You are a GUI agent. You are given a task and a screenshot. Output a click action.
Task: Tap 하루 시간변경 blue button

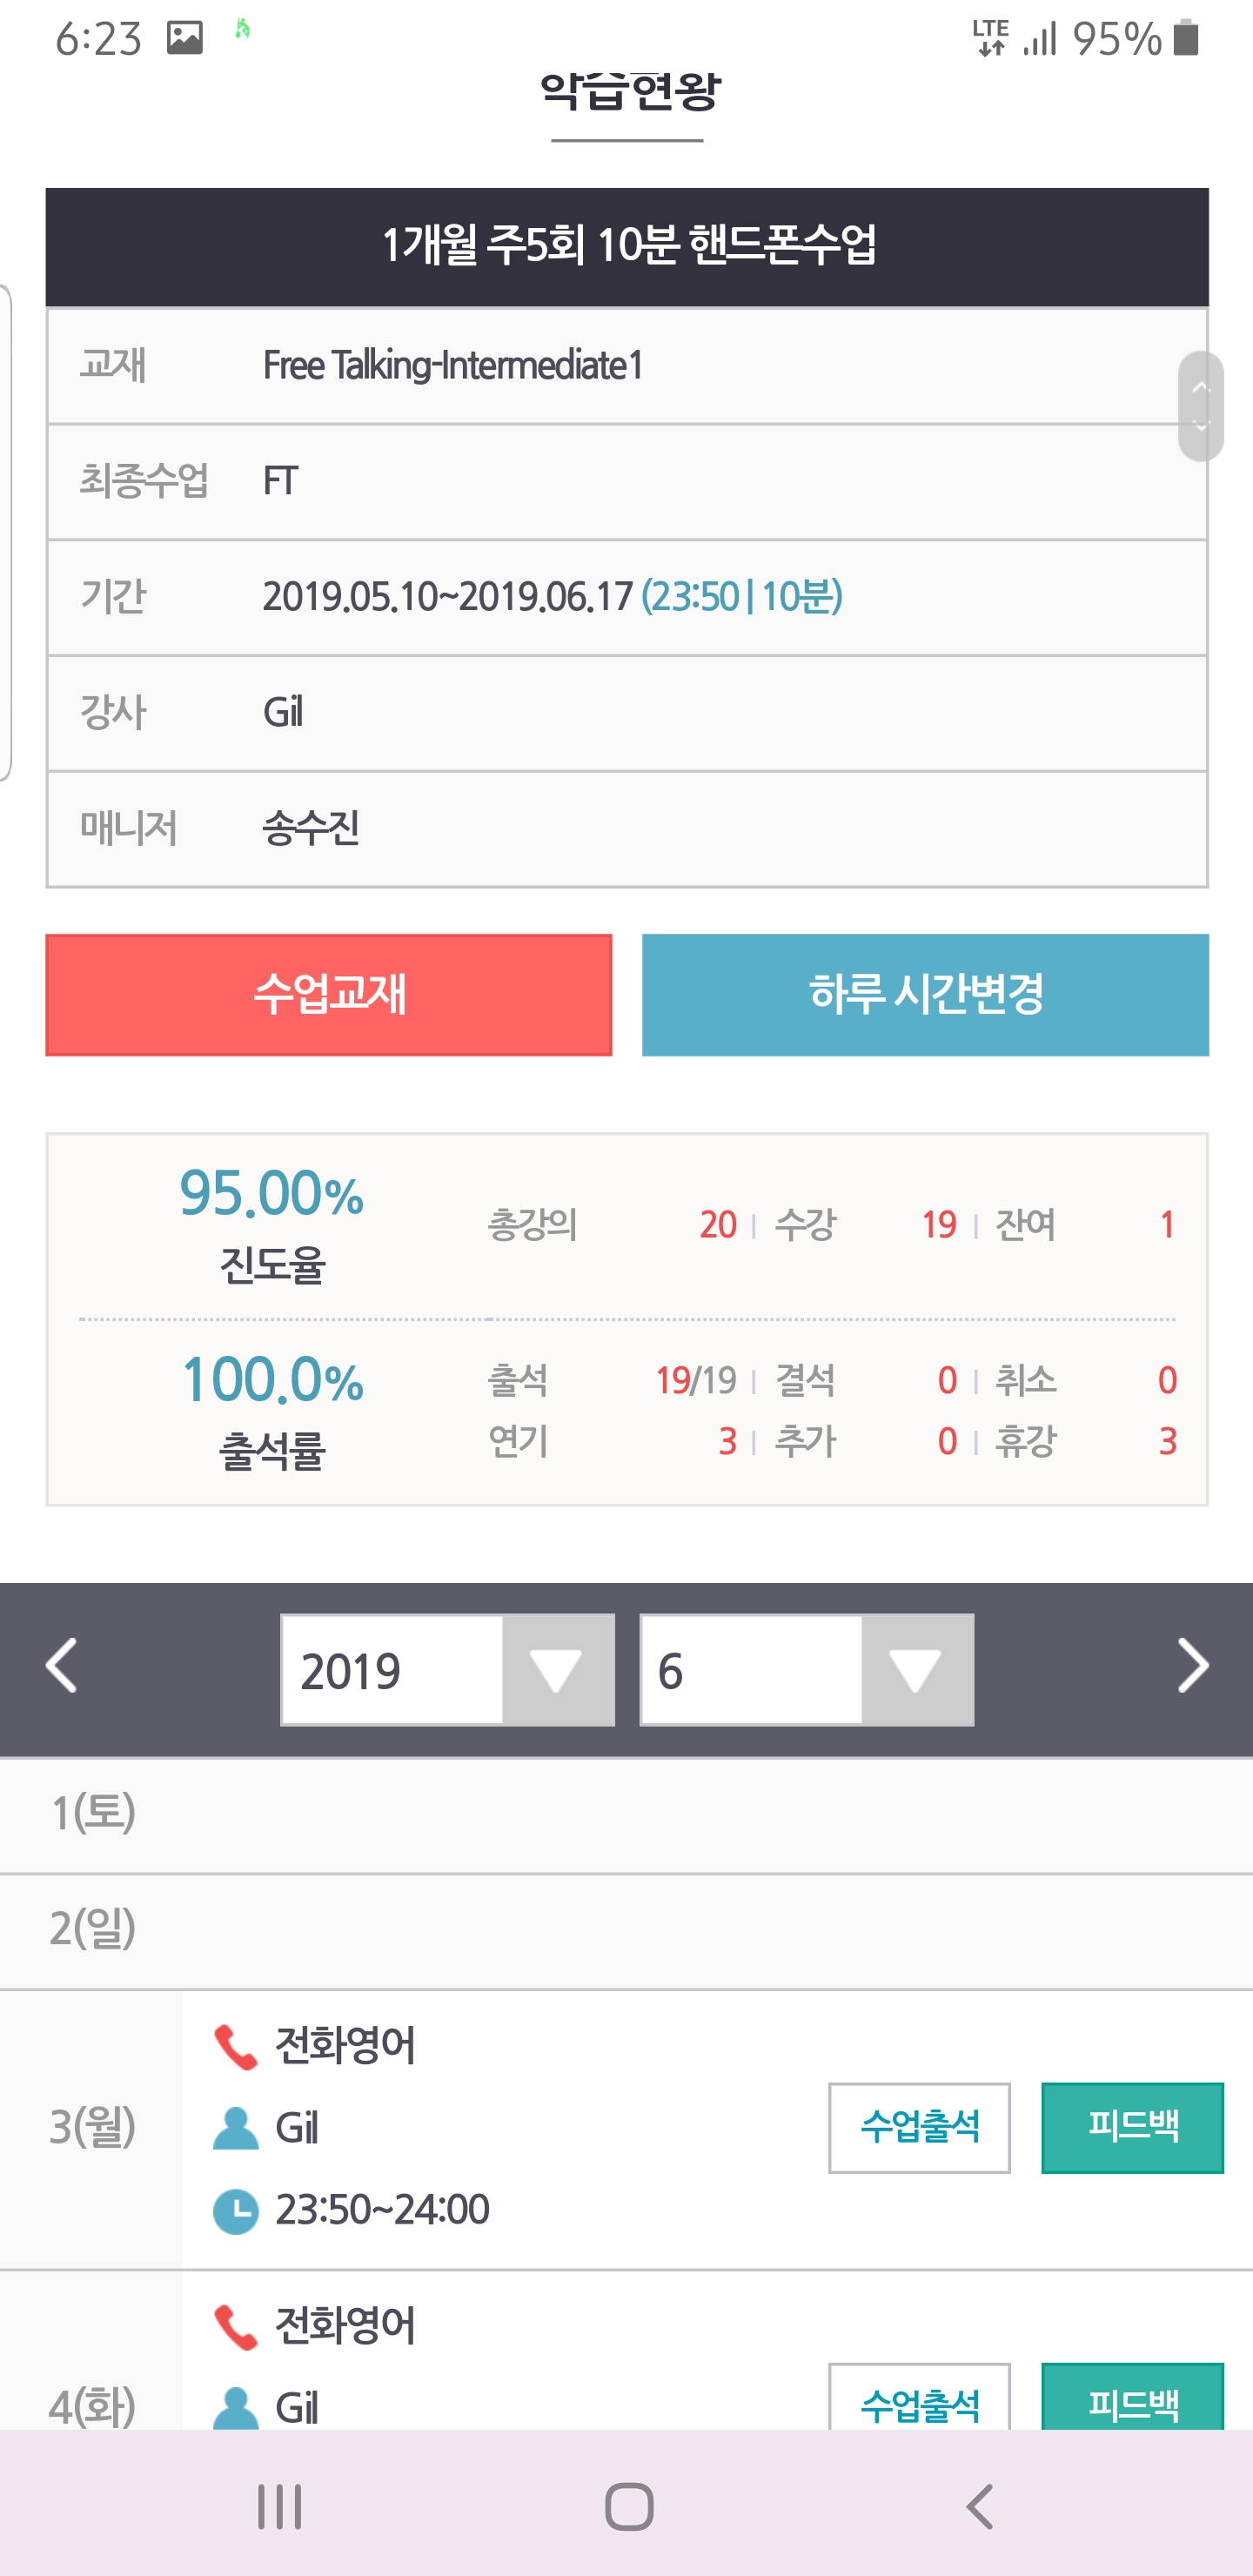(x=925, y=995)
